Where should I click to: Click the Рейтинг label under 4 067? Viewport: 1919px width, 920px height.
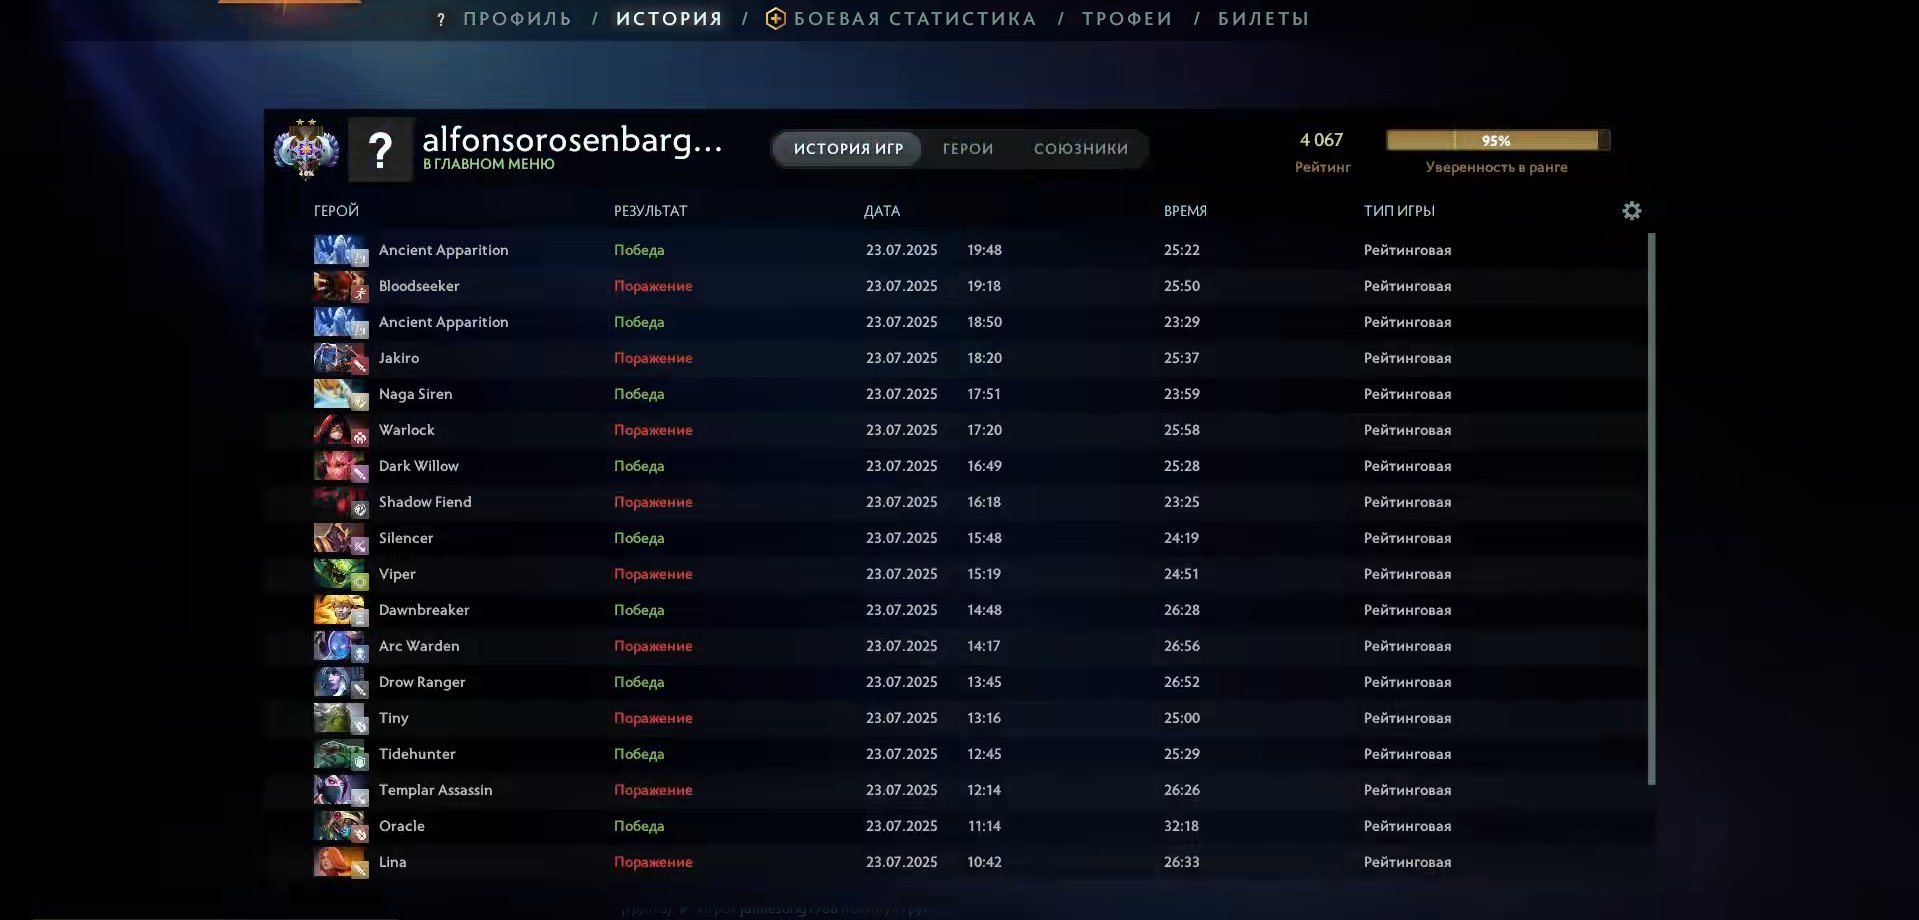[x=1322, y=167]
